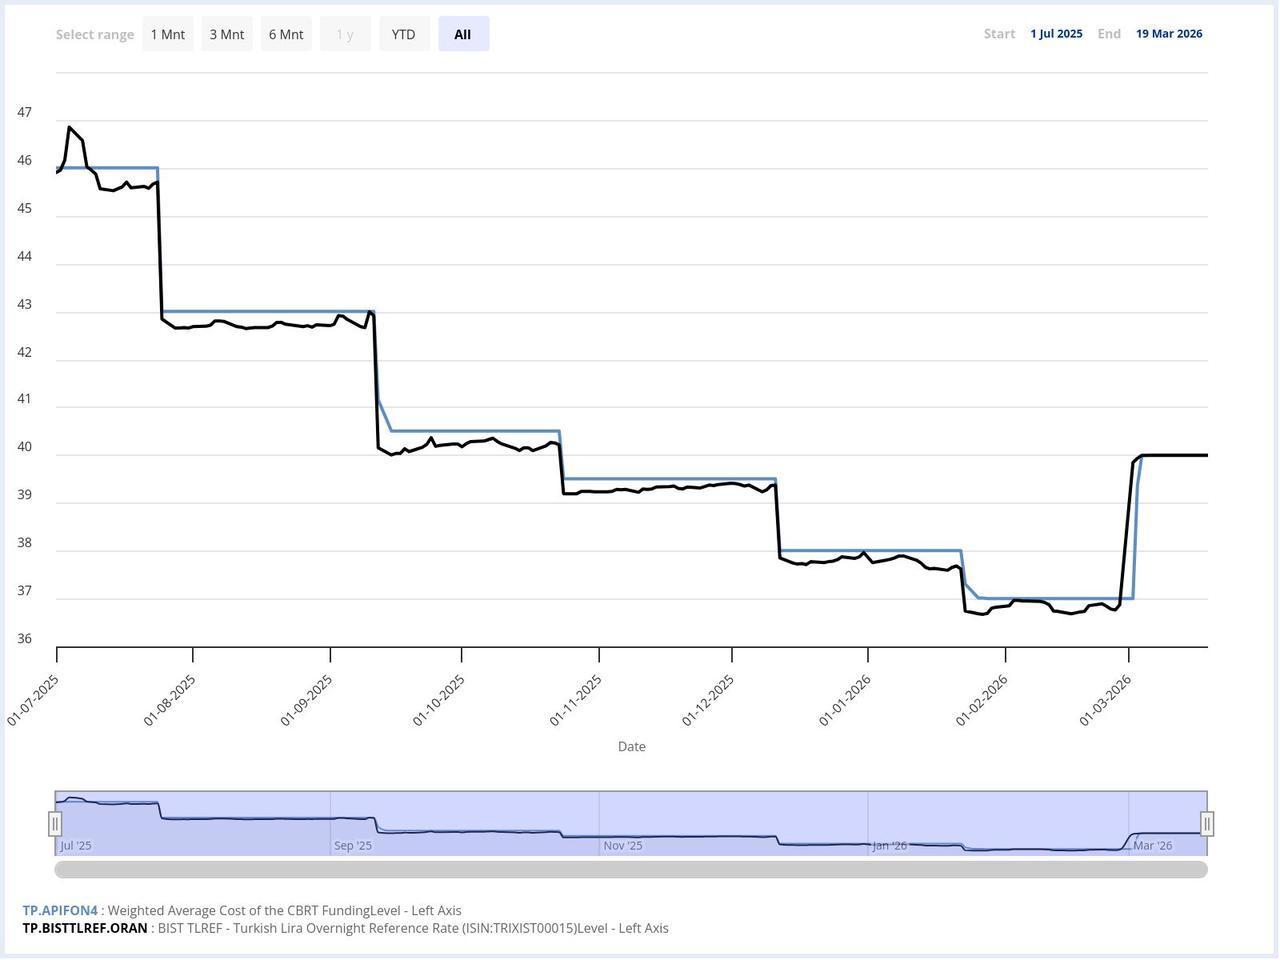Open the End date showing 19 Mar 2026
The height and width of the screenshot is (960, 1280).
point(1168,33)
